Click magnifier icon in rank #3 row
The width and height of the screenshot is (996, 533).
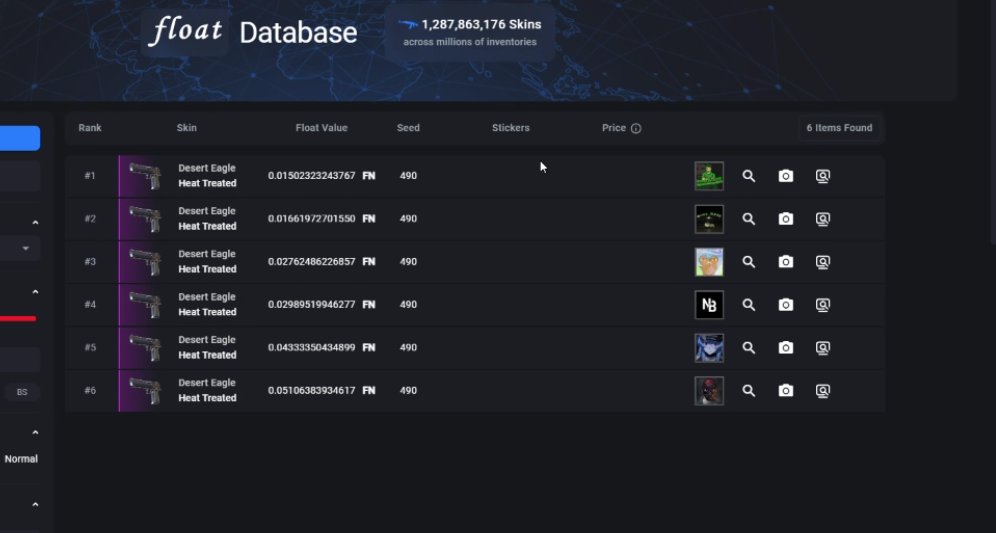[749, 262]
